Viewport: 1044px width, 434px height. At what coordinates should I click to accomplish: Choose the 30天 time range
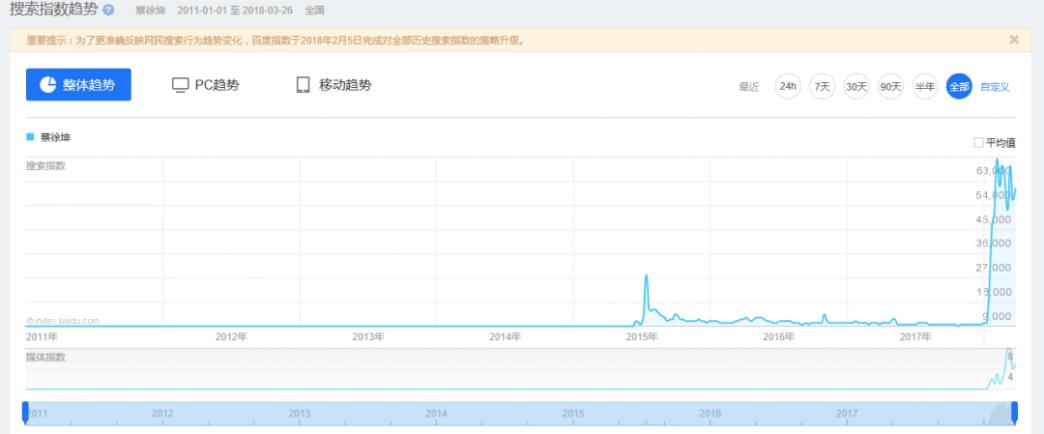856,87
